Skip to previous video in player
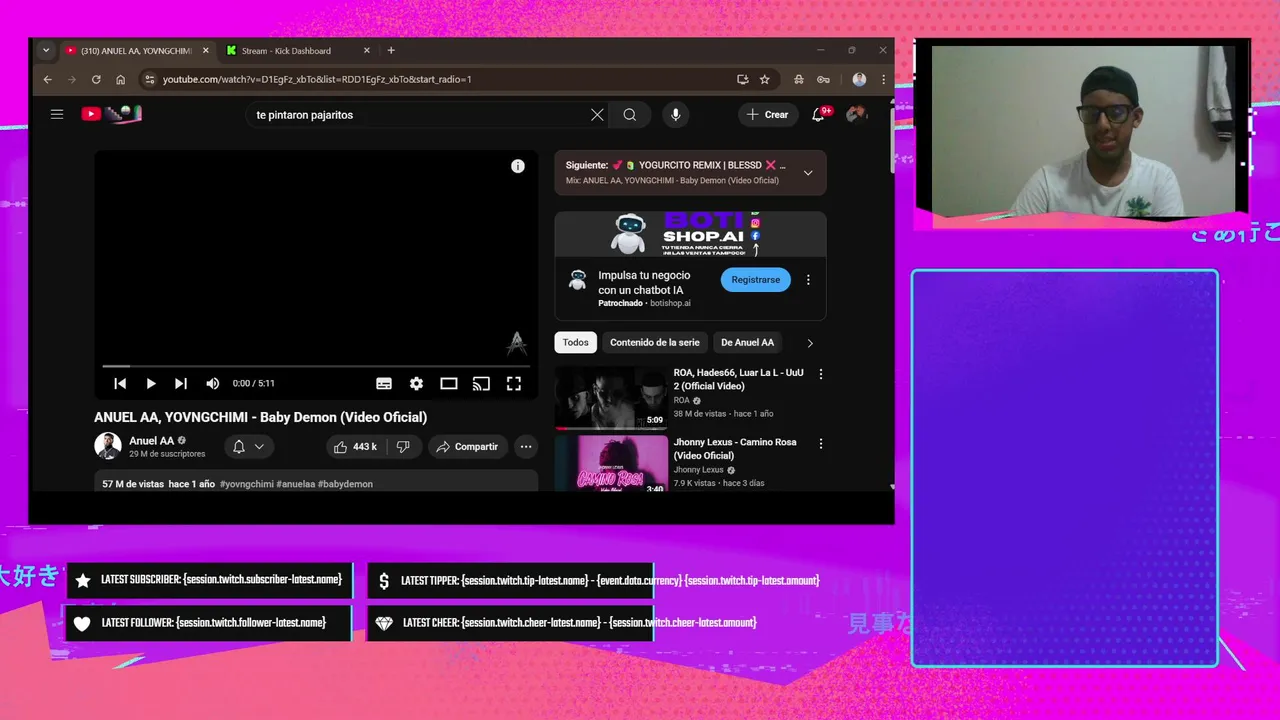 coord(120,383)
